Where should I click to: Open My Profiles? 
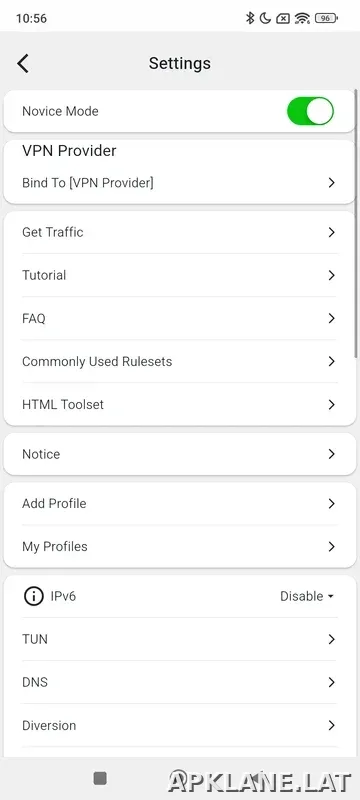179,546
